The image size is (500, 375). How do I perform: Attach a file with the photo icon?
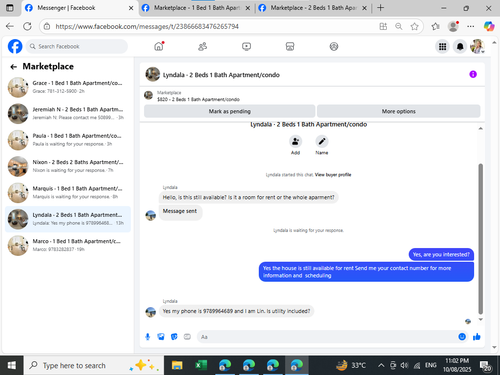point(161,337)
